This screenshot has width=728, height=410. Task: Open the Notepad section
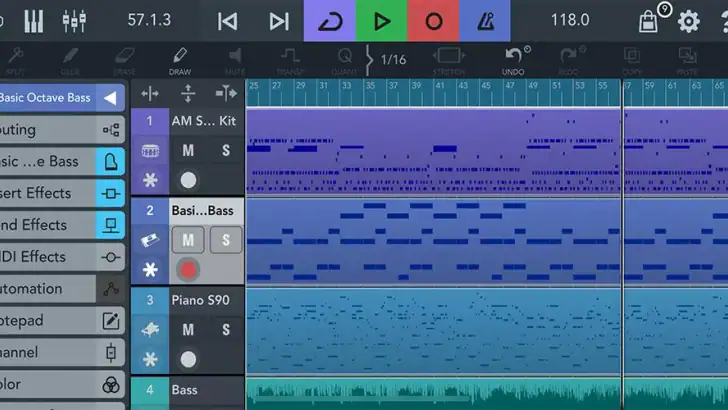62,320
